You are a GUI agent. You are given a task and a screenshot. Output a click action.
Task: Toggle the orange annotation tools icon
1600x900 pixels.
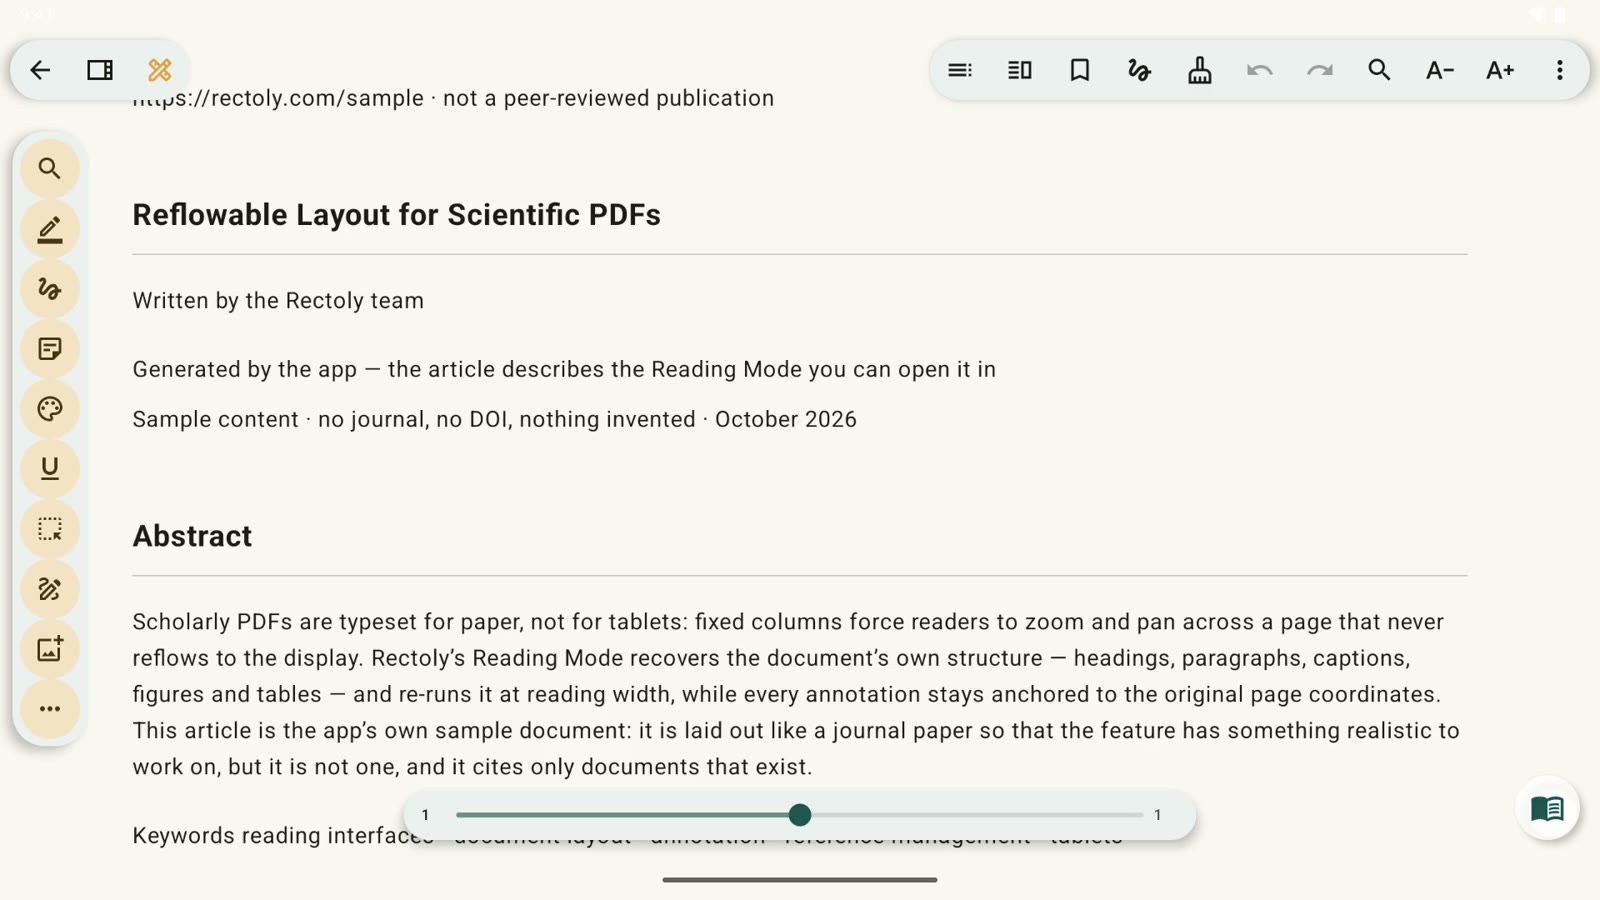160,70
